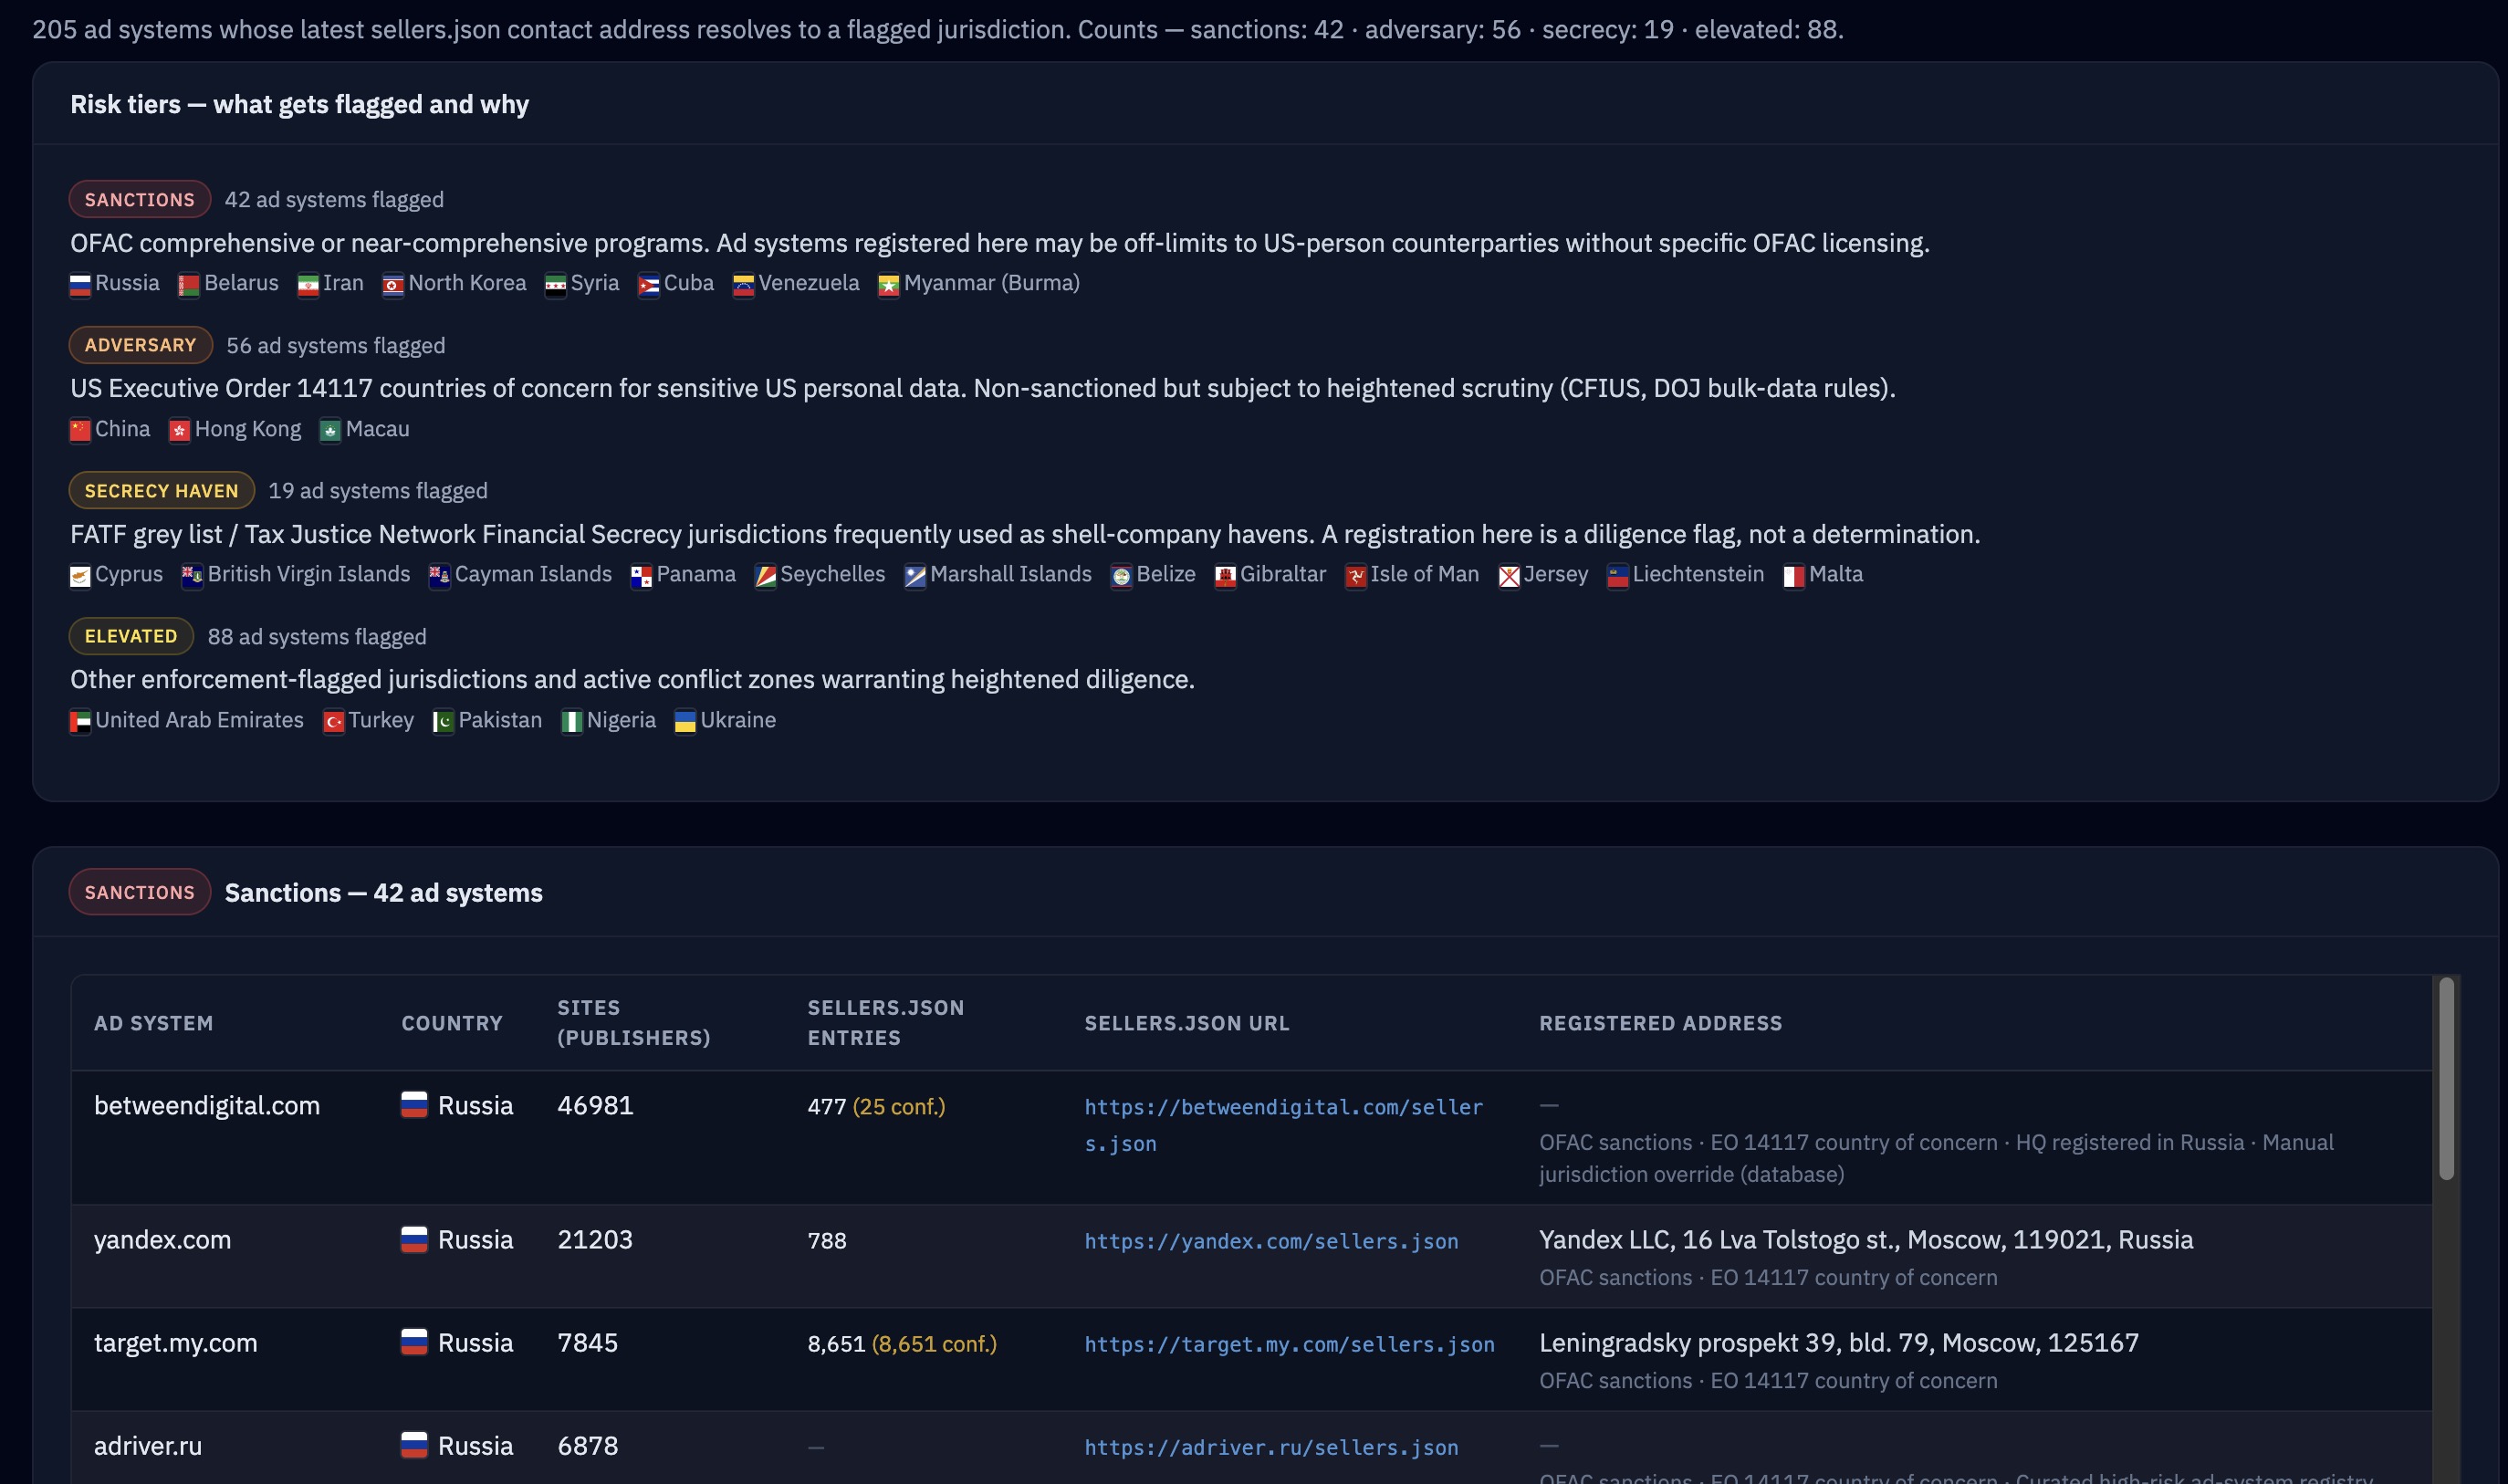This screenshot has width=2508, height=1484.
Task: Click the SECRECY HAVEN tier badge
Action: coord(162,490)
